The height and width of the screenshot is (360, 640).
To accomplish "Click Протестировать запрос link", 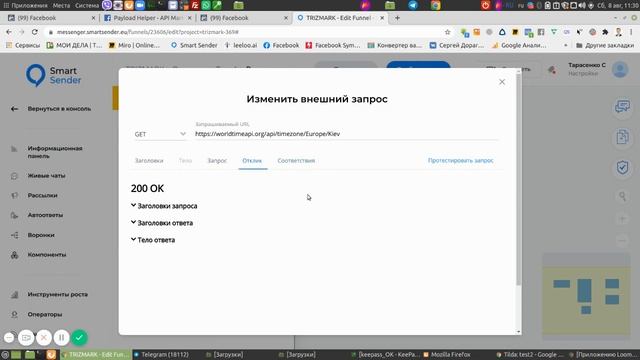I will [x=460, y=161].
